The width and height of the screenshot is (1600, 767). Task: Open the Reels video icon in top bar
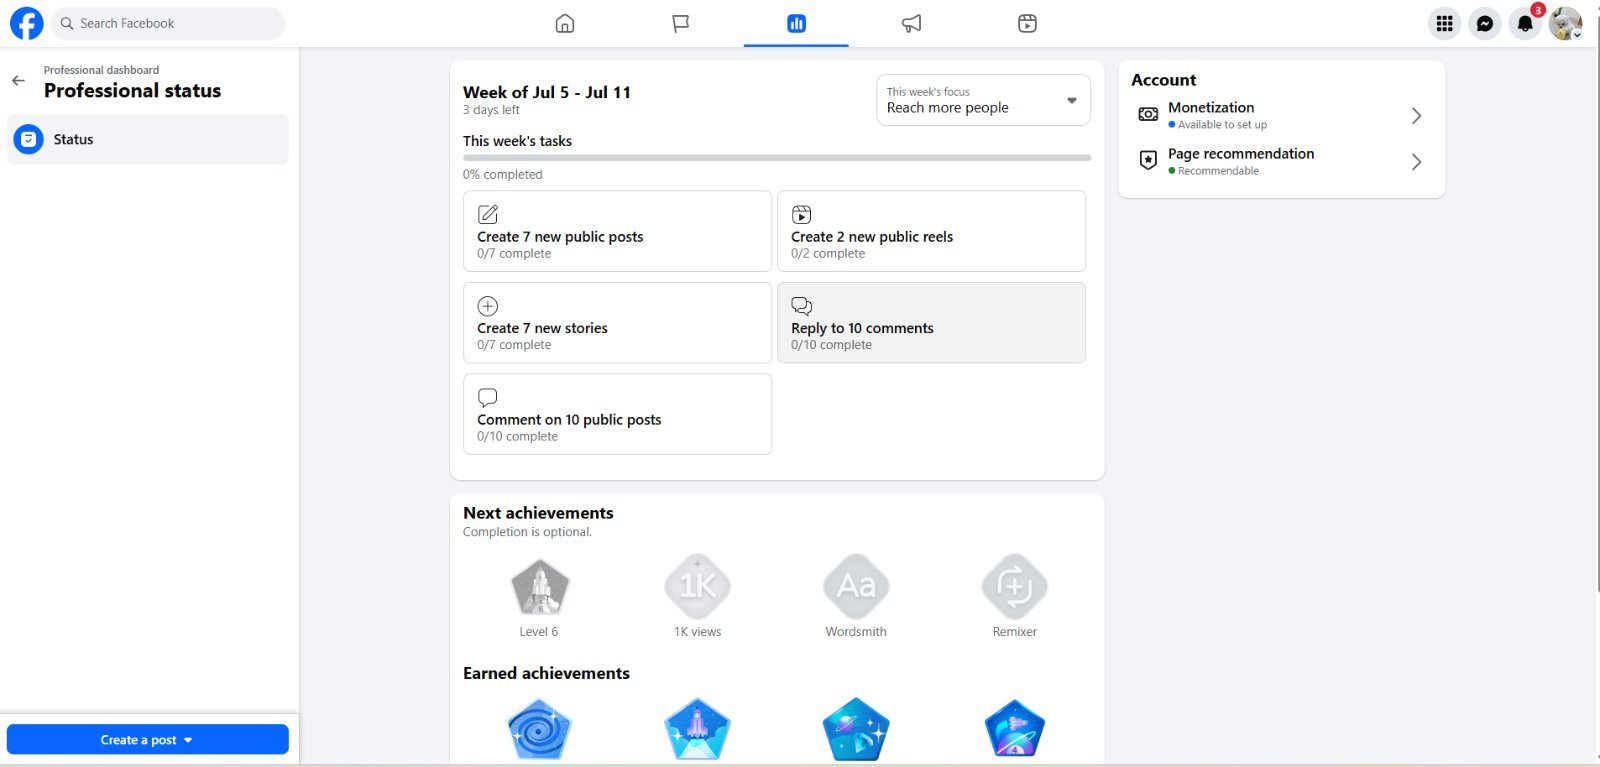click(1027, 23)
